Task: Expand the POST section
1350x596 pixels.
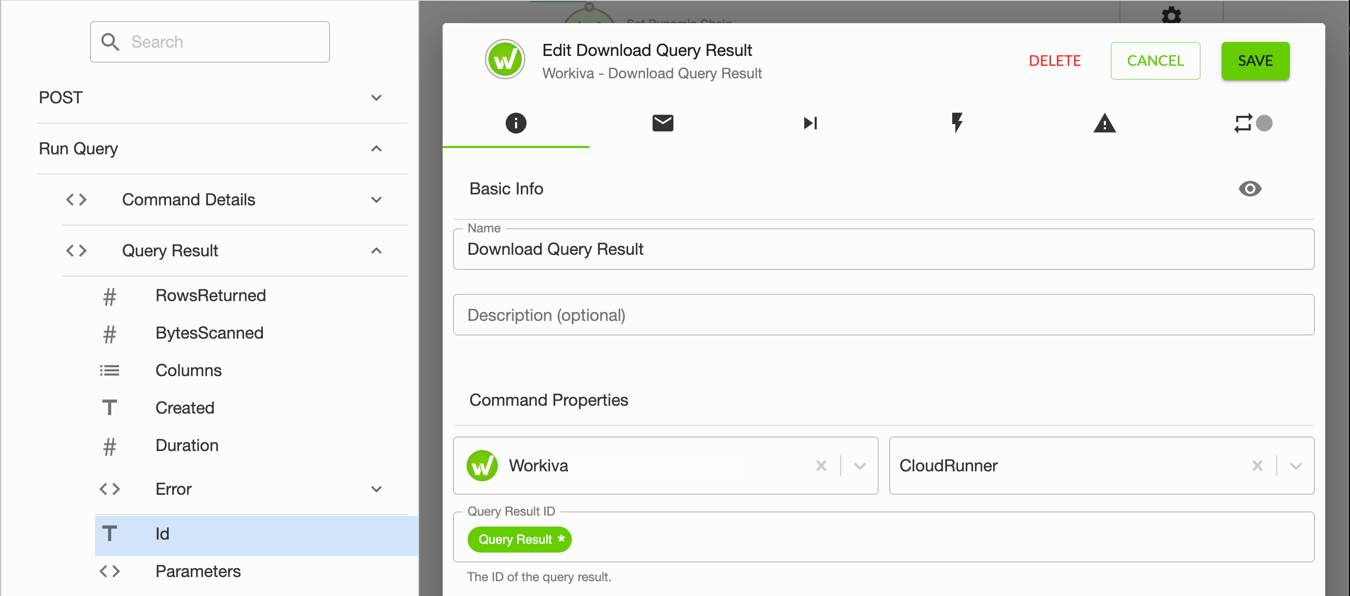Action: coord(376,98)
